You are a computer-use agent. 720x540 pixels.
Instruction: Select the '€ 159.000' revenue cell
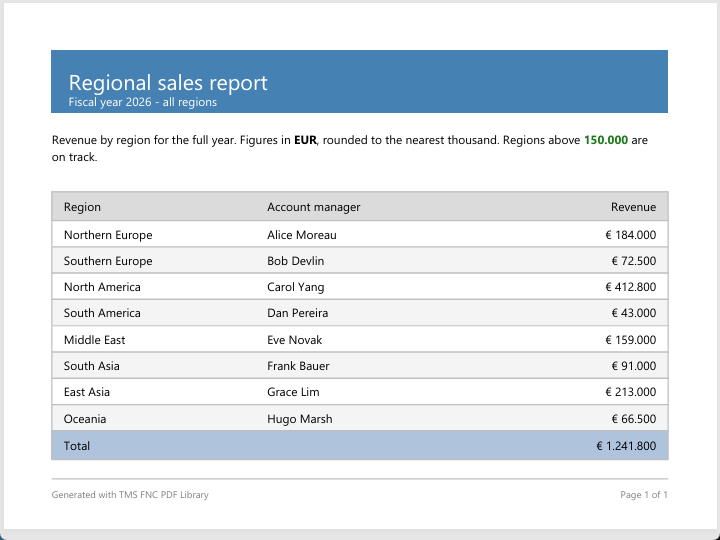pos(630,340)
